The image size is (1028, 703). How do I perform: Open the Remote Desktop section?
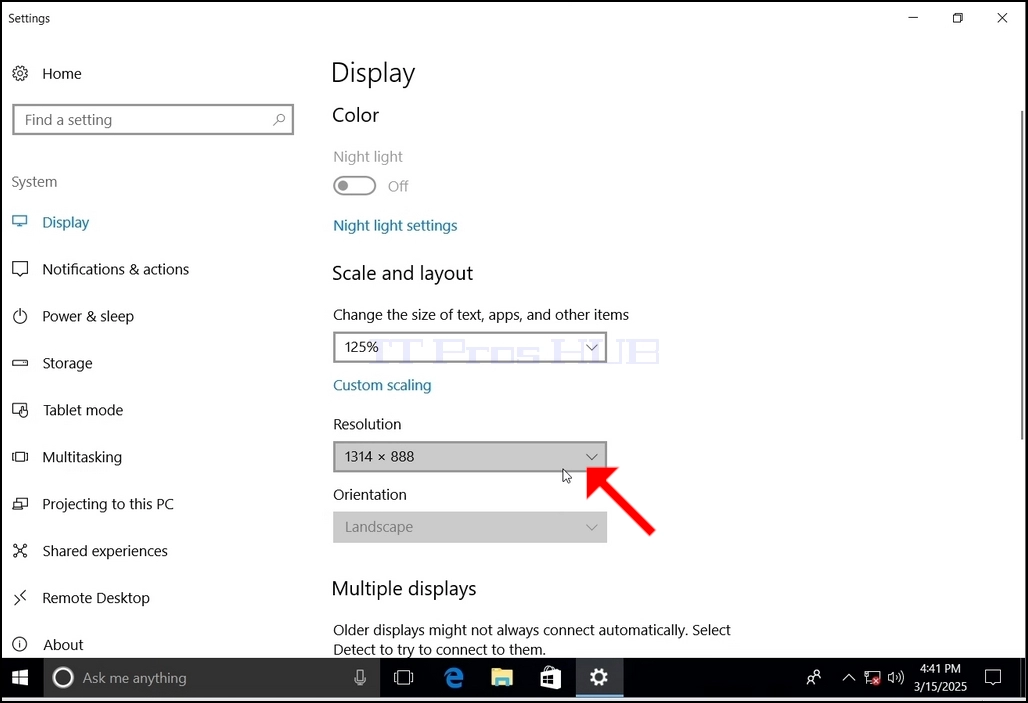pyautogui.click(x=96, y=598)
